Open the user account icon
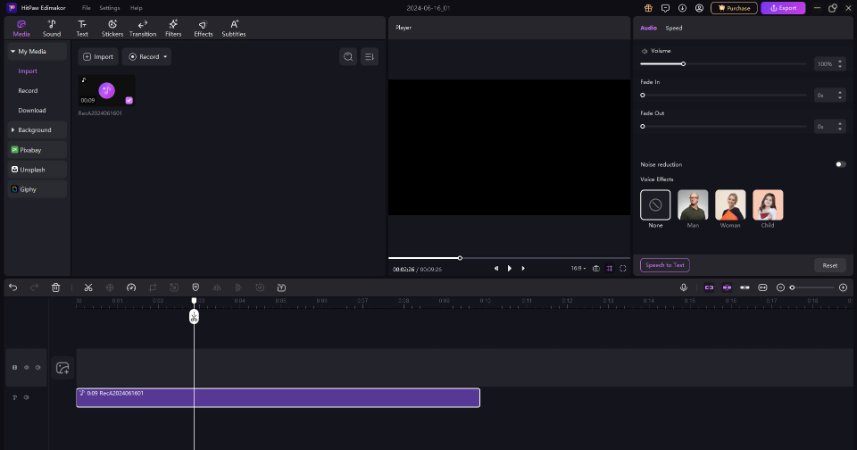 coord(699,8)
